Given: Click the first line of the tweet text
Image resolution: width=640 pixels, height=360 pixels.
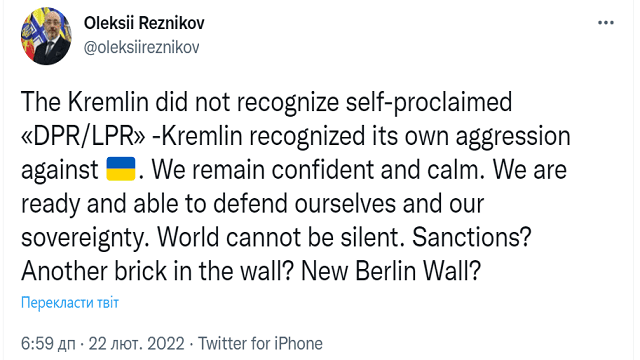Looking at the screenshot, I should [267, 102].
